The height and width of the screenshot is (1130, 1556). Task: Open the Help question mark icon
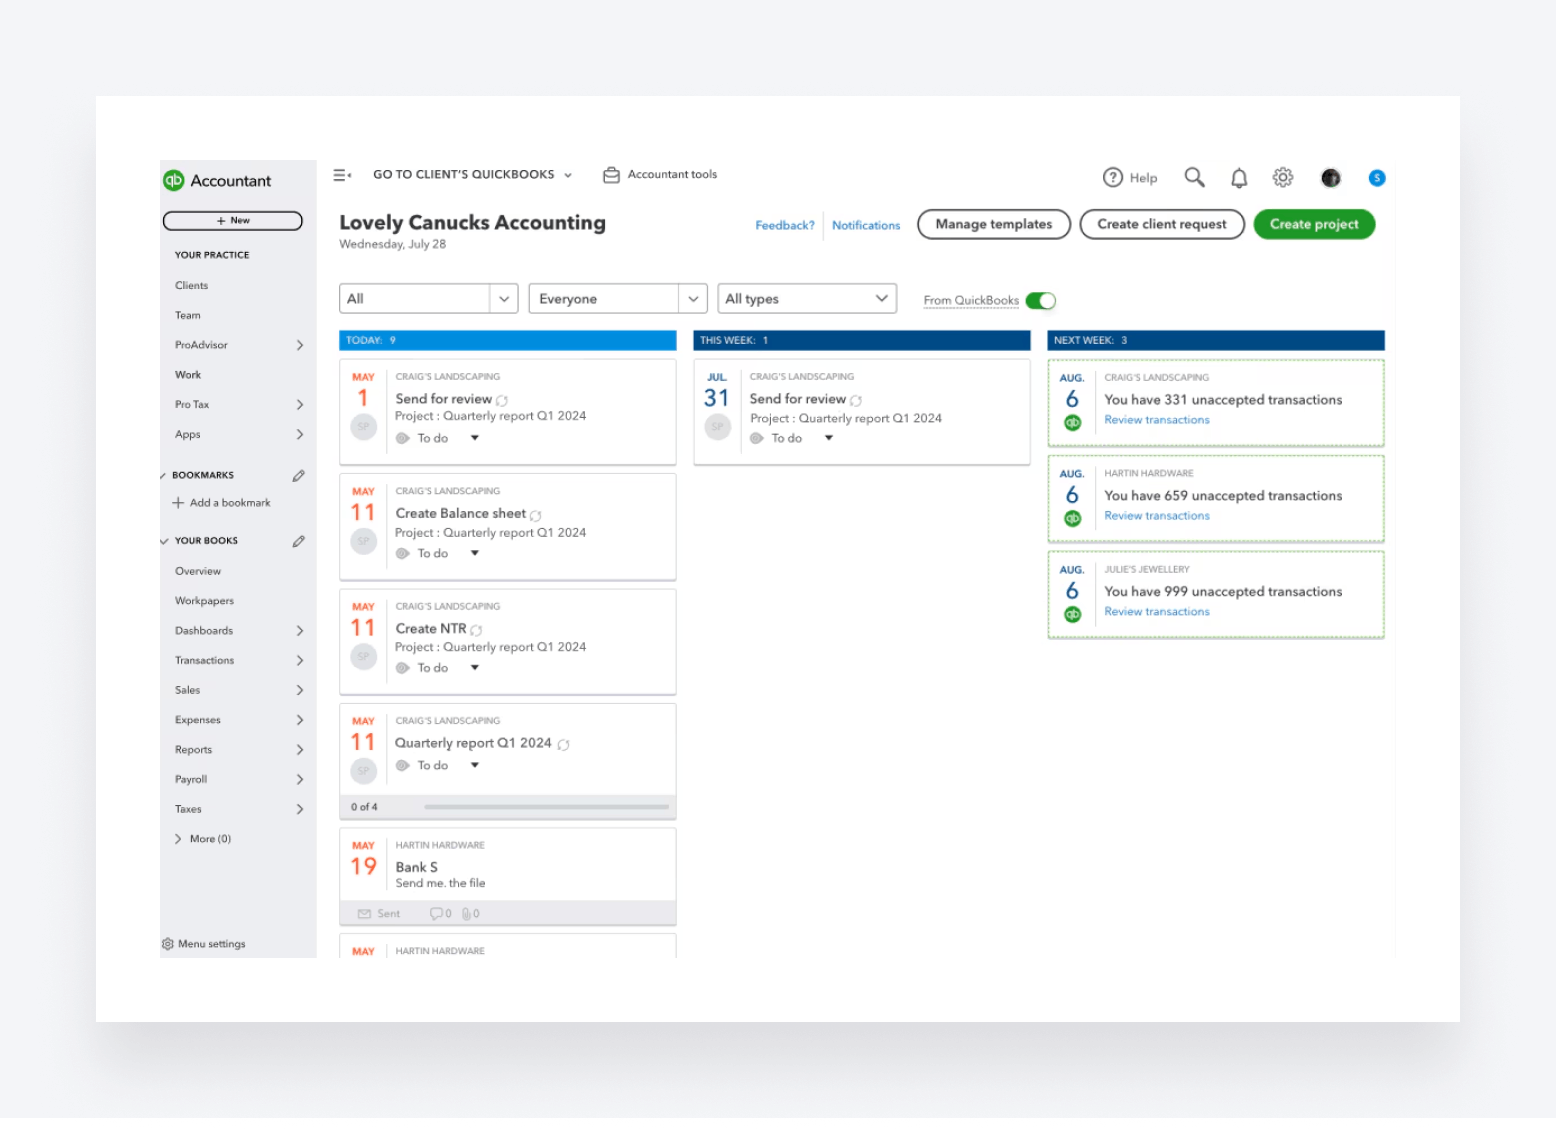[x=1113, y=178]
